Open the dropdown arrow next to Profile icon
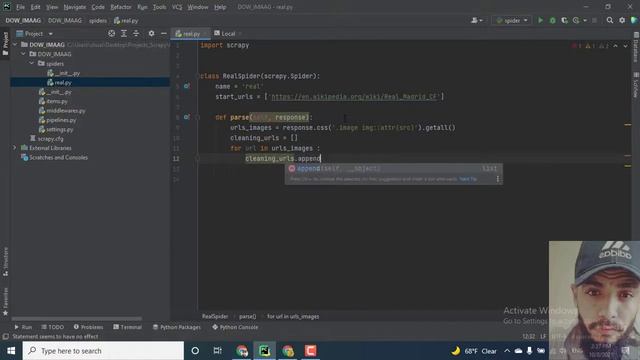The width and height of the screenshot is (640, 360). pyautogui.click(x=585, y=20)
